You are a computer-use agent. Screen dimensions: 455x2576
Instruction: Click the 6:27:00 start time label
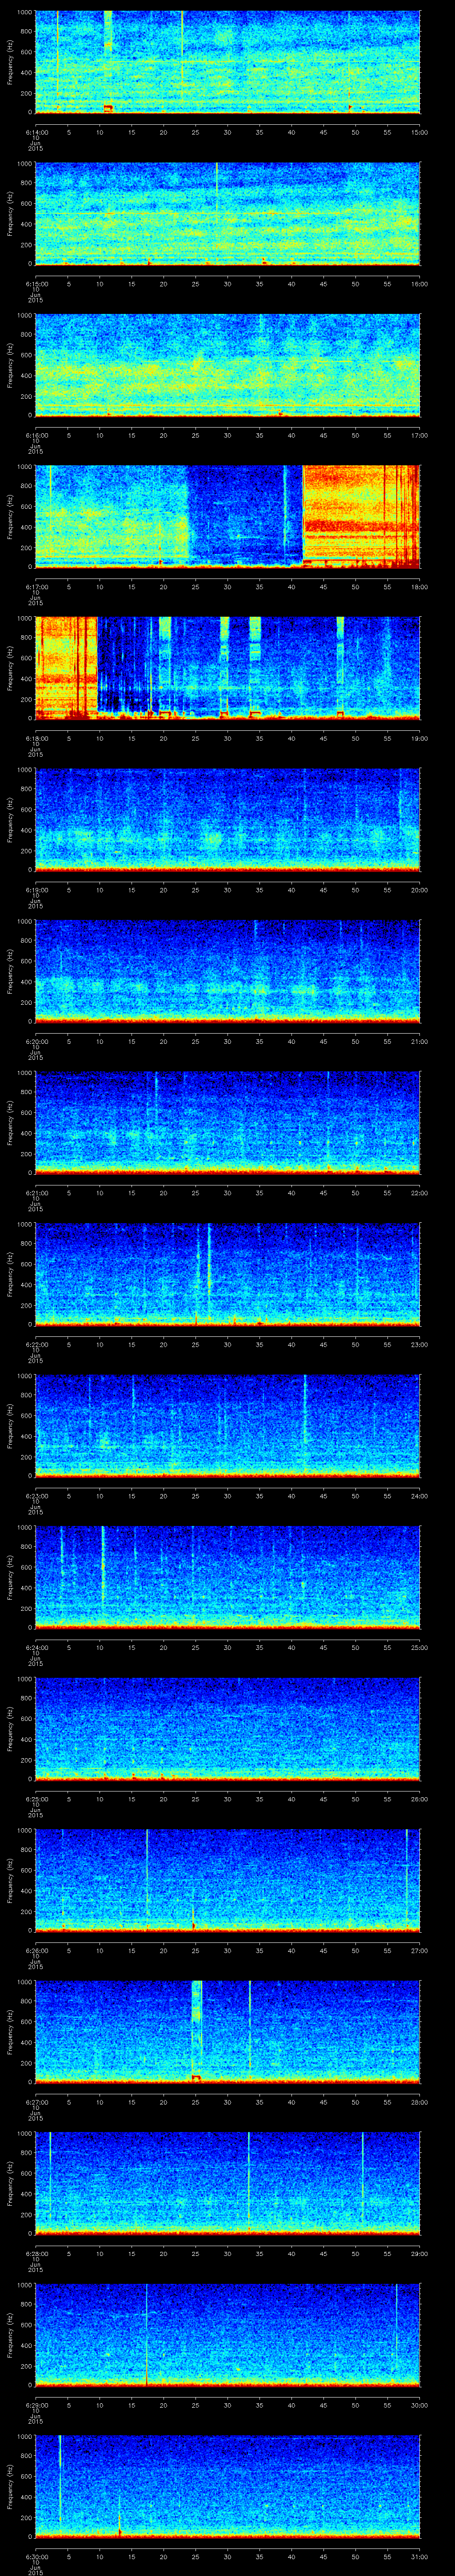coord(36,2102)
